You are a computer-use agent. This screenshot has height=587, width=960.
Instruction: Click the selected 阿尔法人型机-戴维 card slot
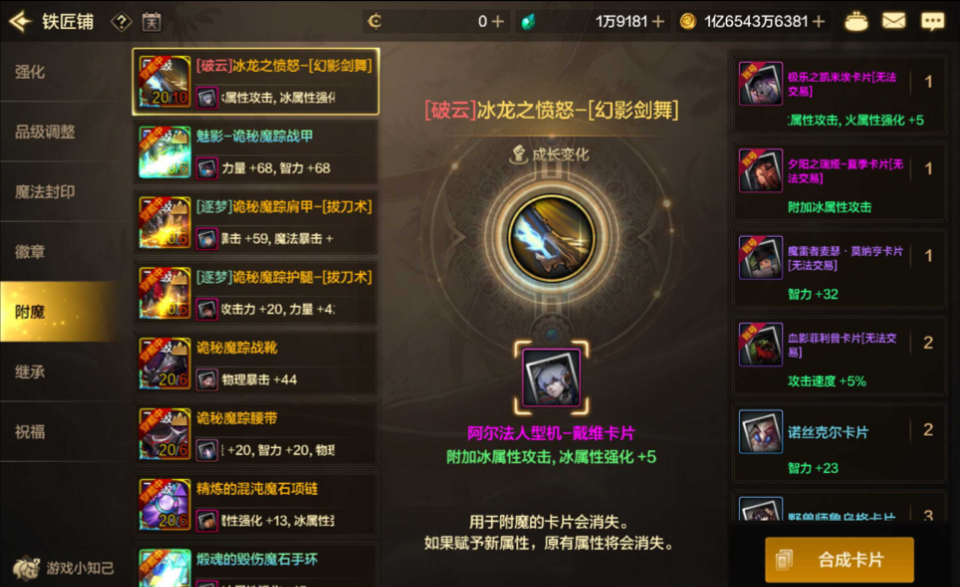click(x=552, y=377)
